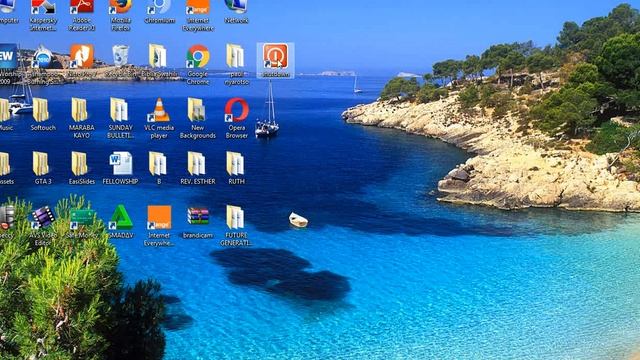Select the VLC media player cone

(159, 118)
